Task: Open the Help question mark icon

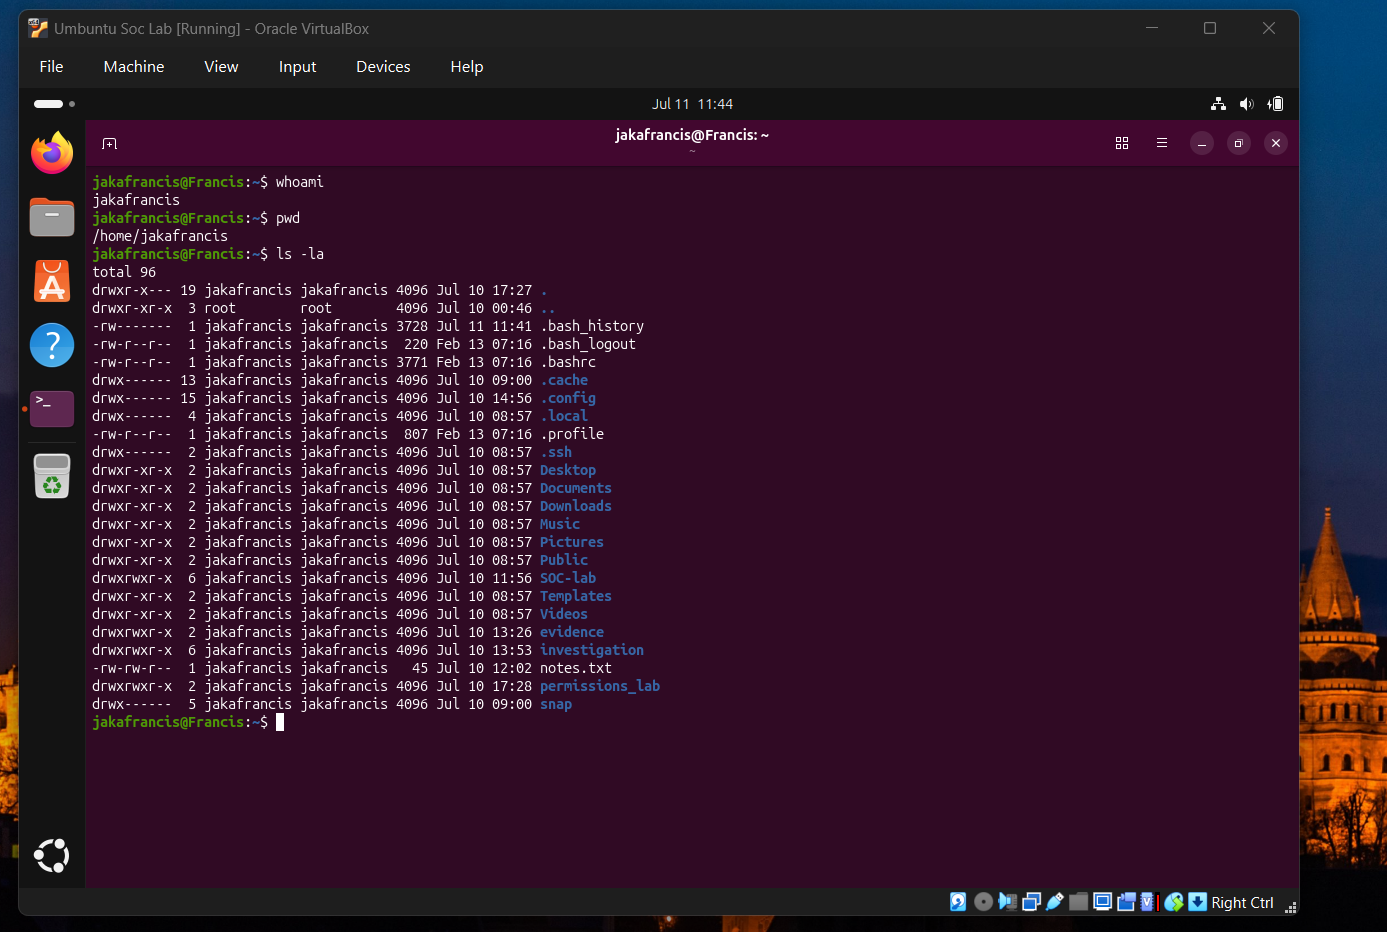Action: (x=52, y=345)
